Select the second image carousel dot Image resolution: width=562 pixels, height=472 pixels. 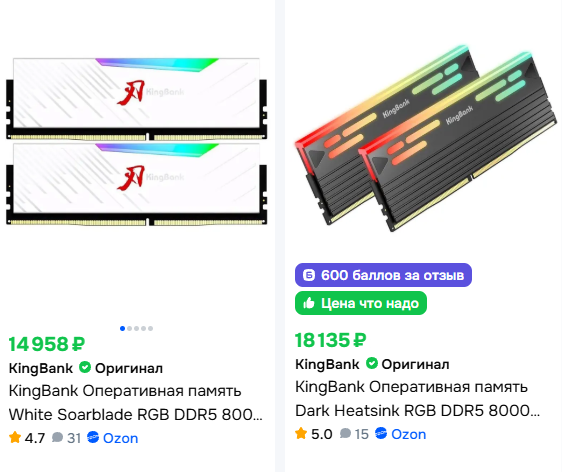129,328
